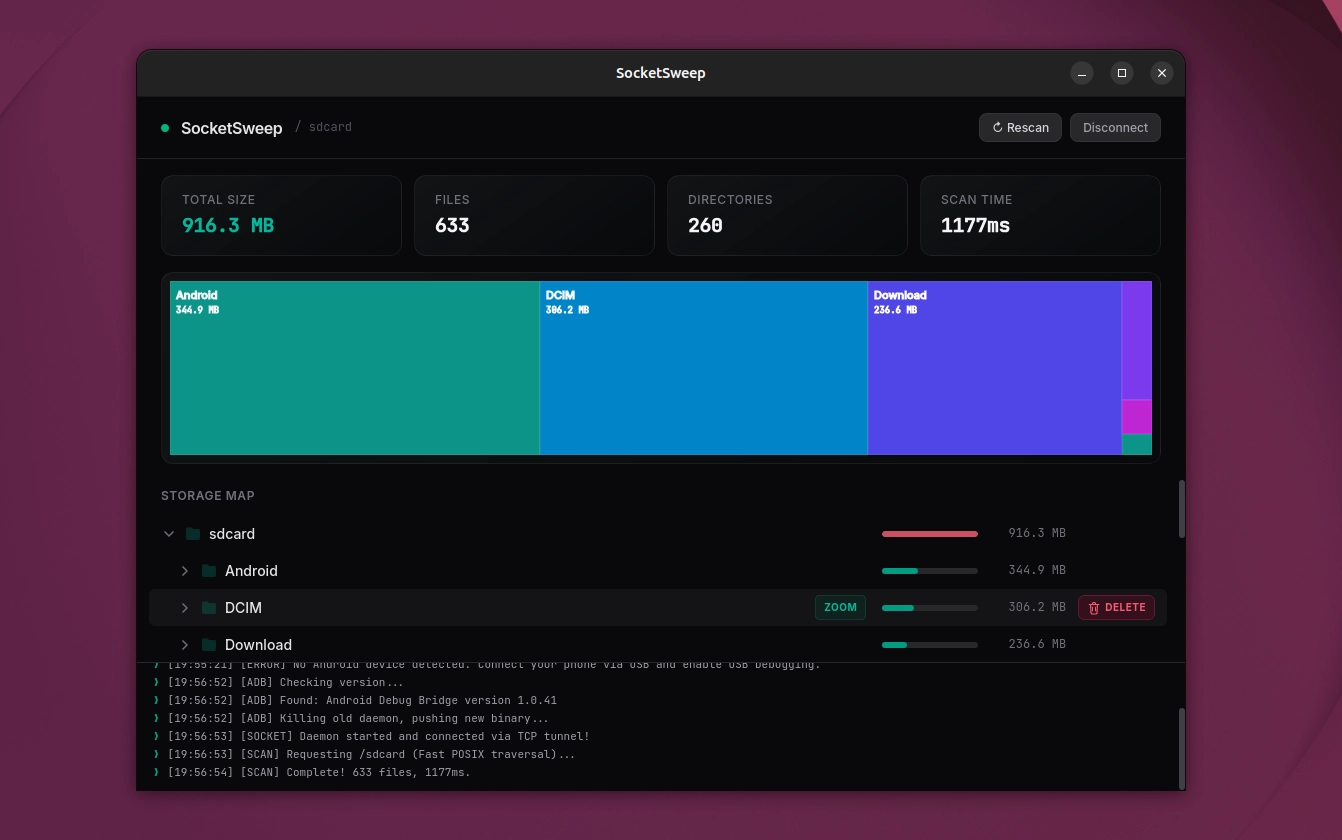Disconnect from the device
The height and width of the screenshot is (840, 1342).
tap(1115, 128)
